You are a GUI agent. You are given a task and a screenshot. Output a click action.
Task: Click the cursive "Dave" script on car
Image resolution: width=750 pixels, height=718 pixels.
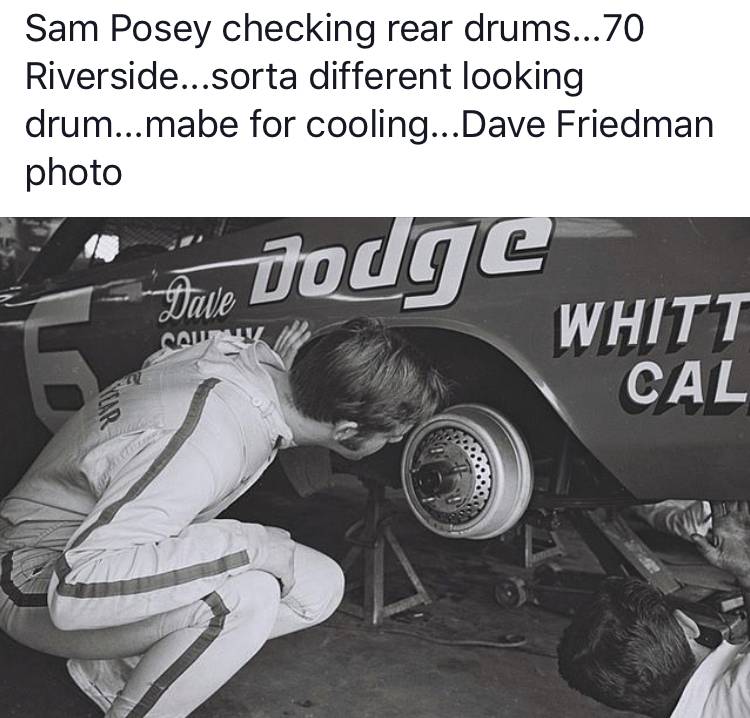(198, 301)
